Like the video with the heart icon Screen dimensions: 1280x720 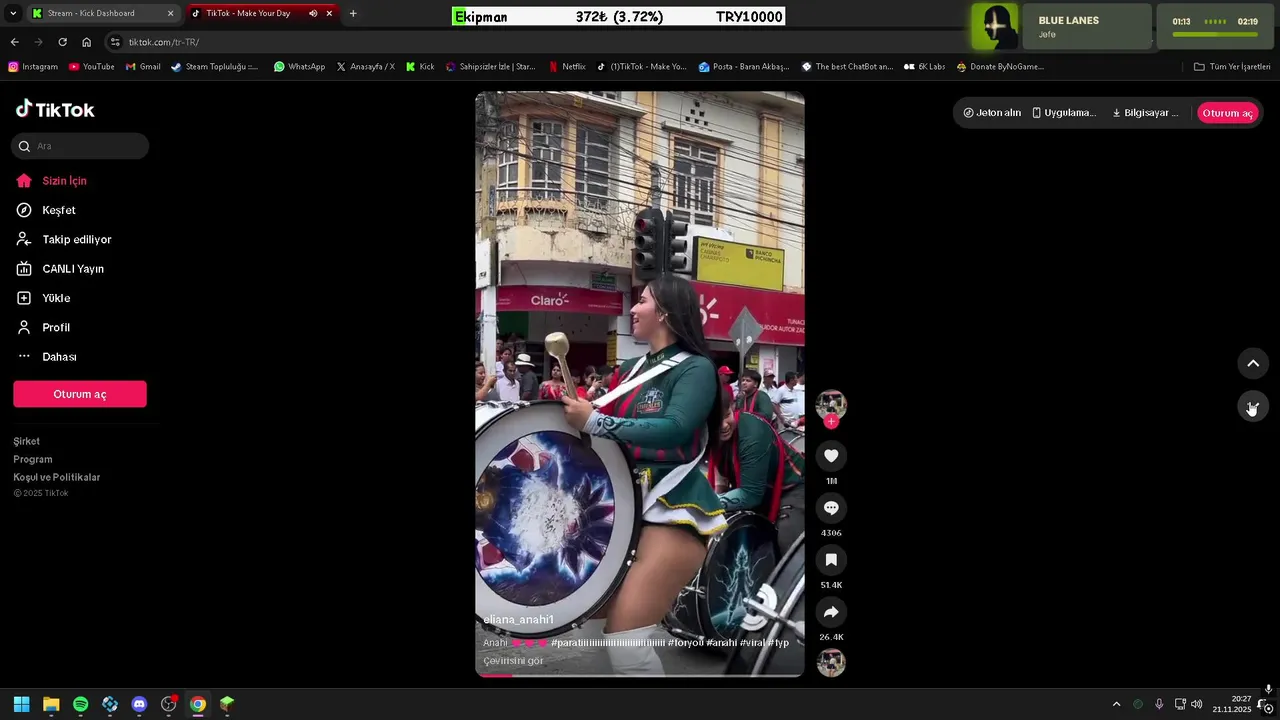pos(831,456)
